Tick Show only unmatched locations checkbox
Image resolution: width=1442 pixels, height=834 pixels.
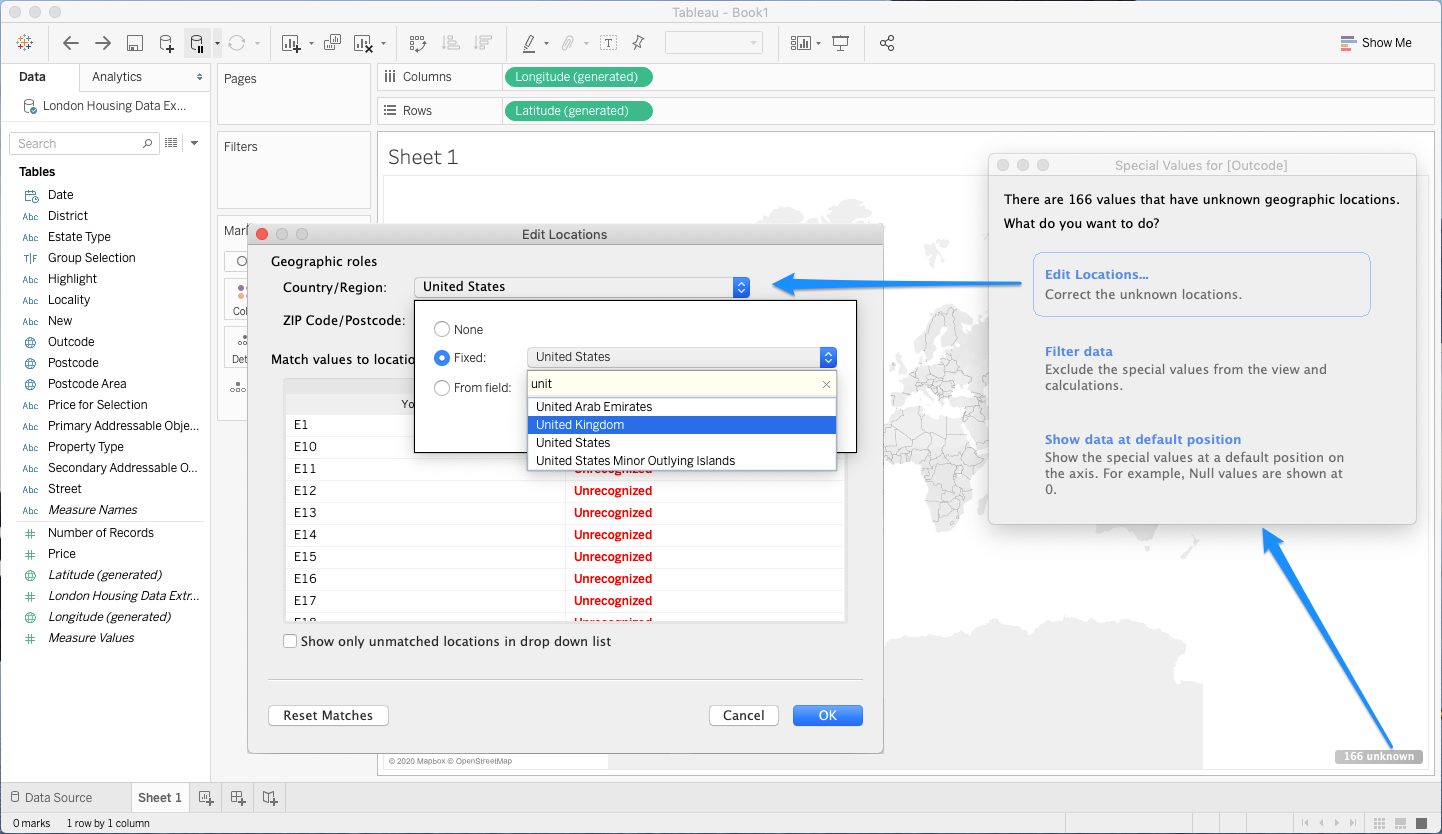coord(290,641)
